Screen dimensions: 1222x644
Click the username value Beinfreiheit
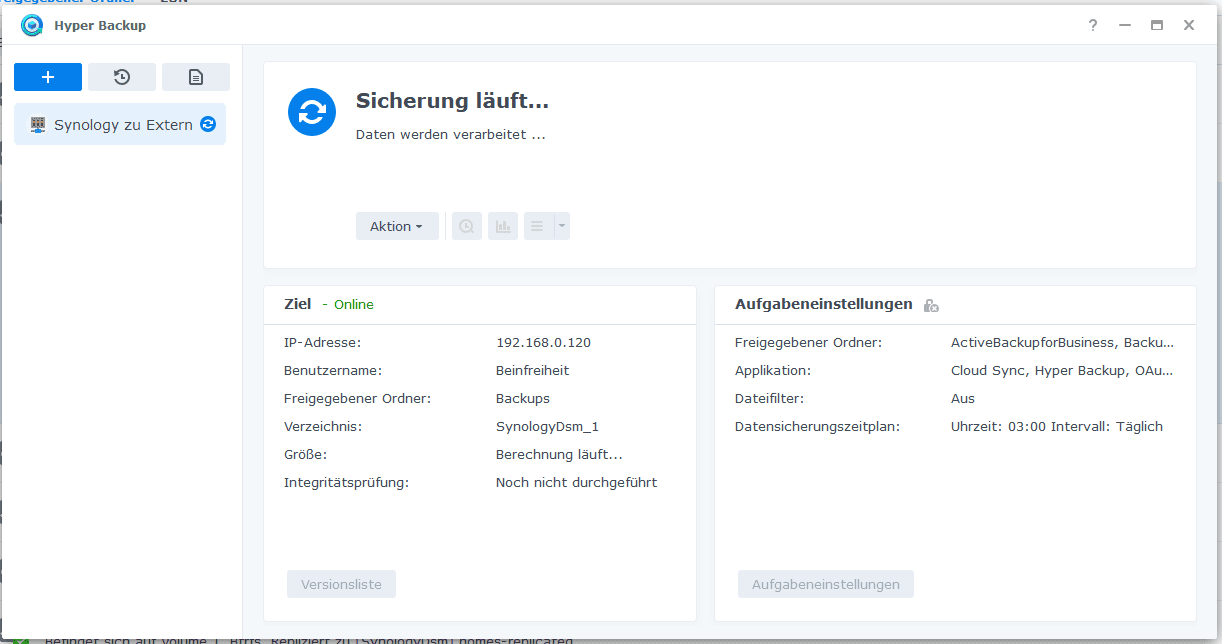point(533,370)
